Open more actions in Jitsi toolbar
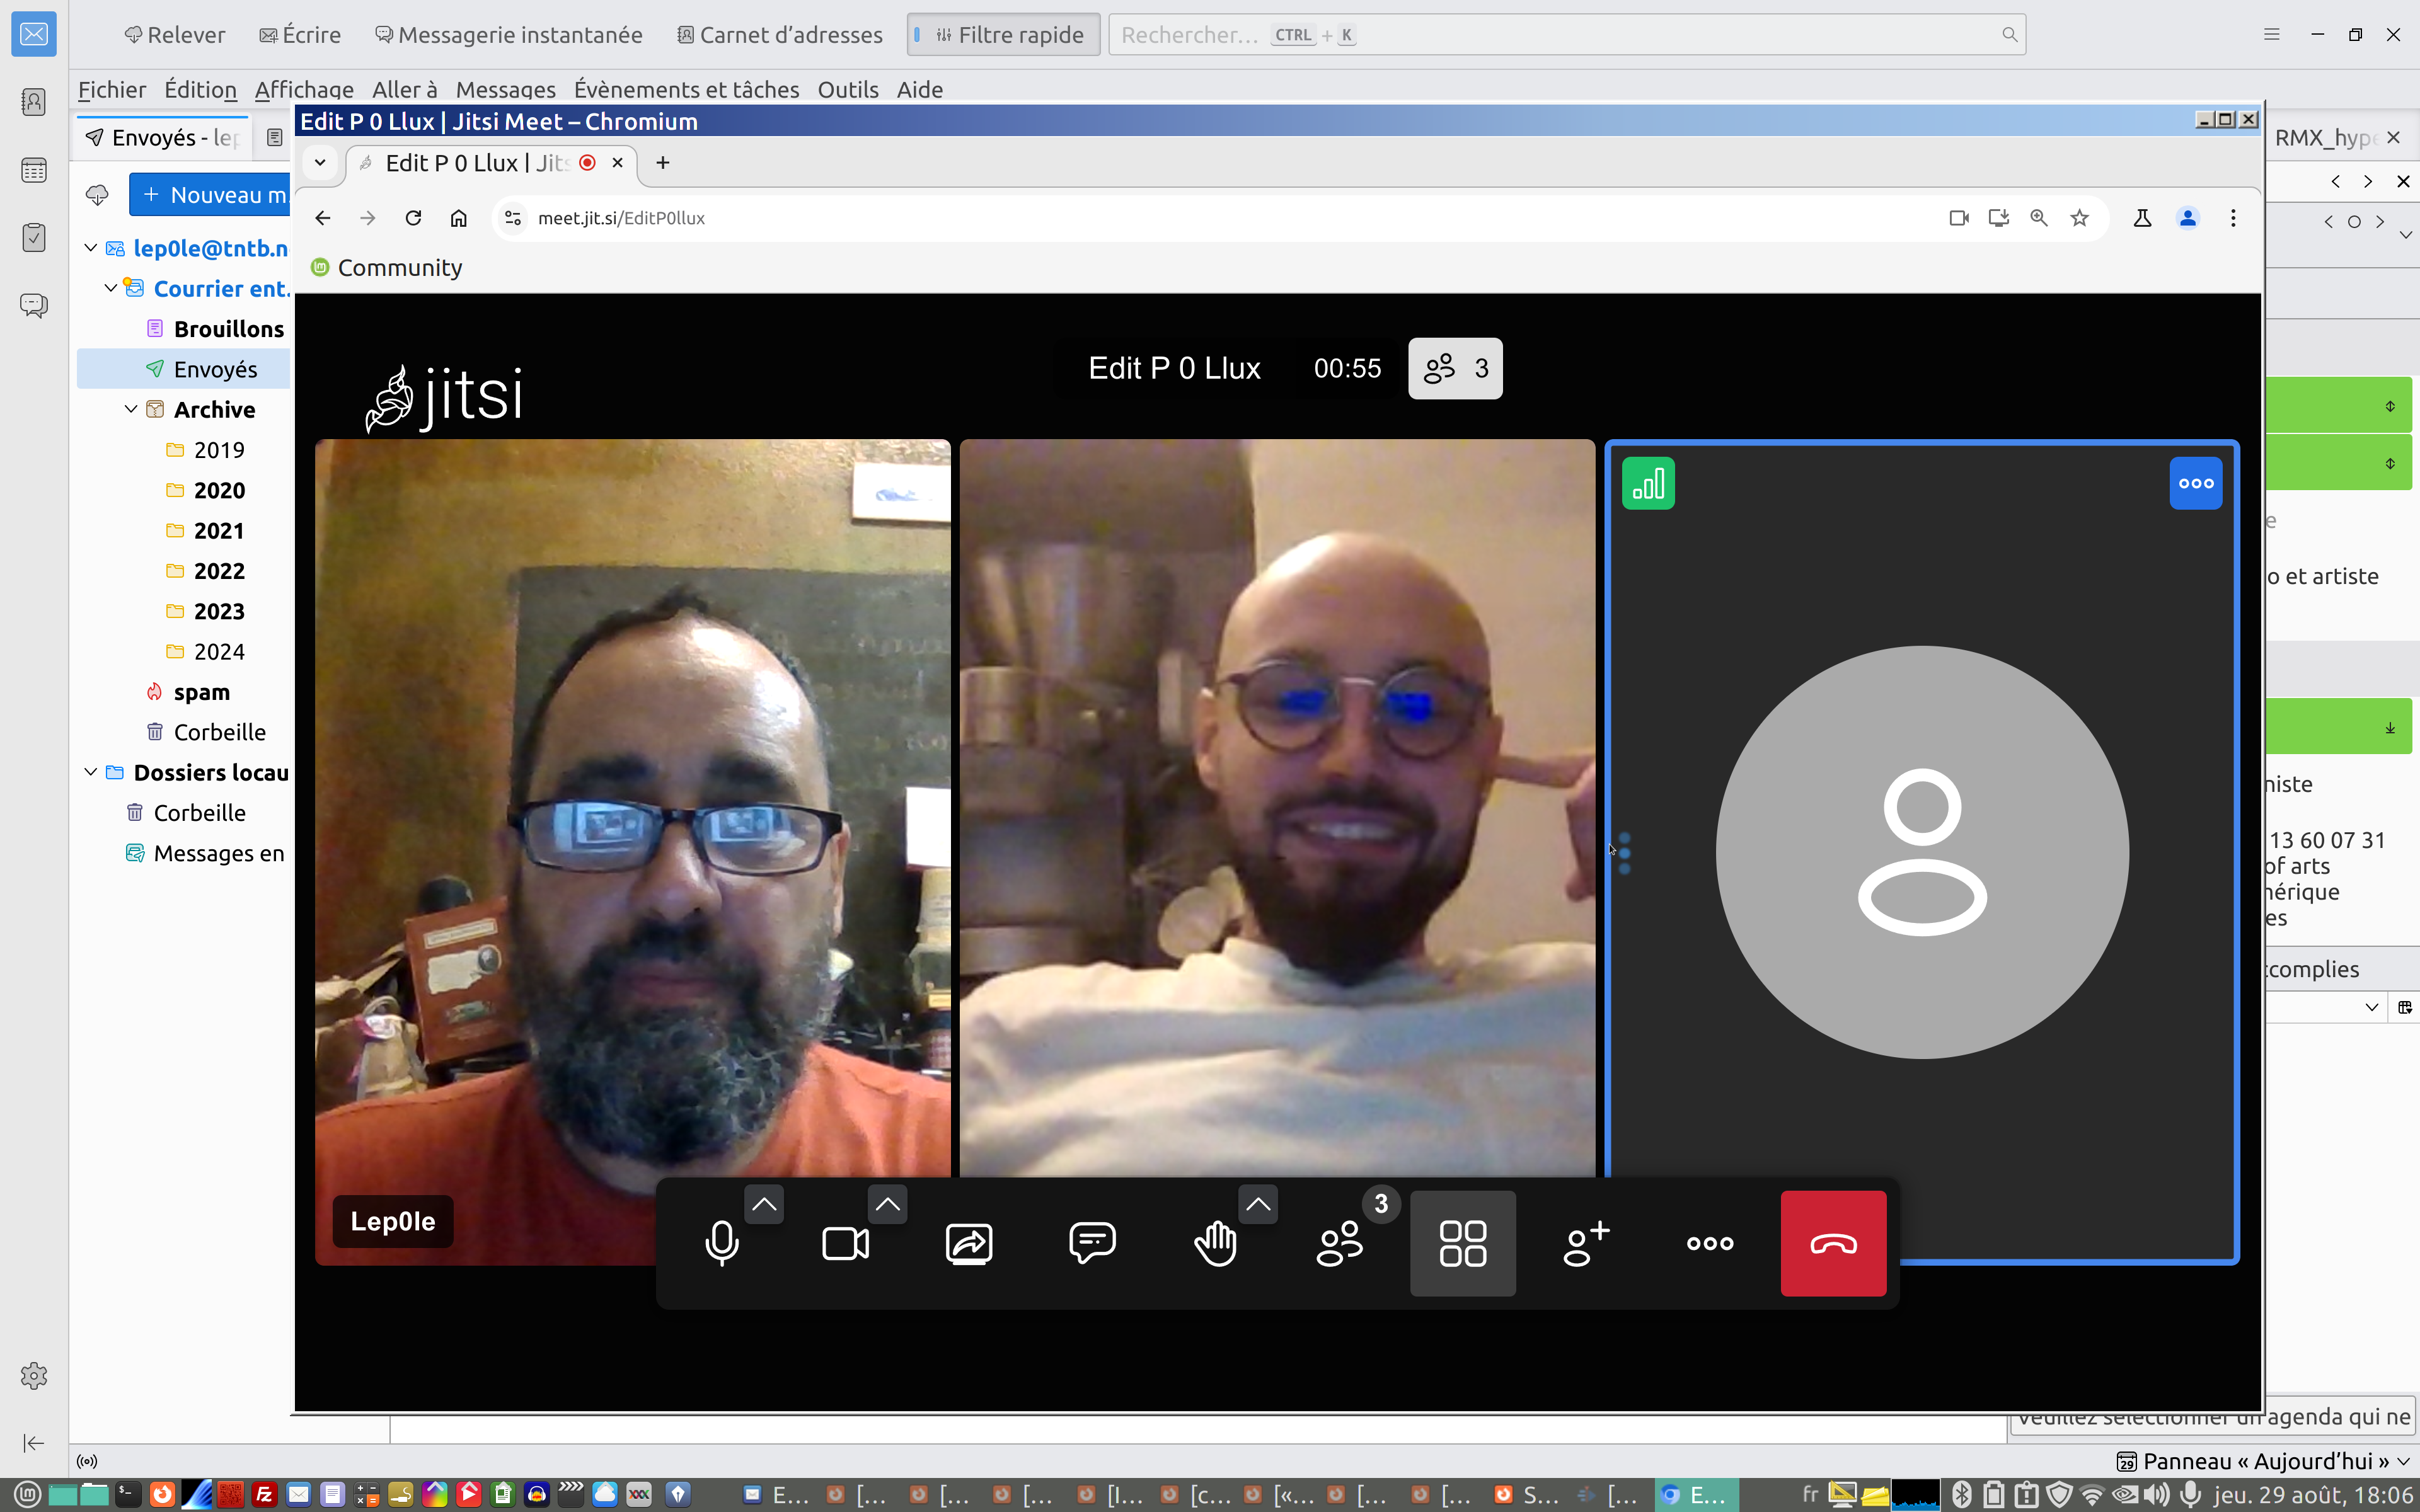Image resolution: width=2420 pixels, height=1512 pixels. tap(1709, 1243)
